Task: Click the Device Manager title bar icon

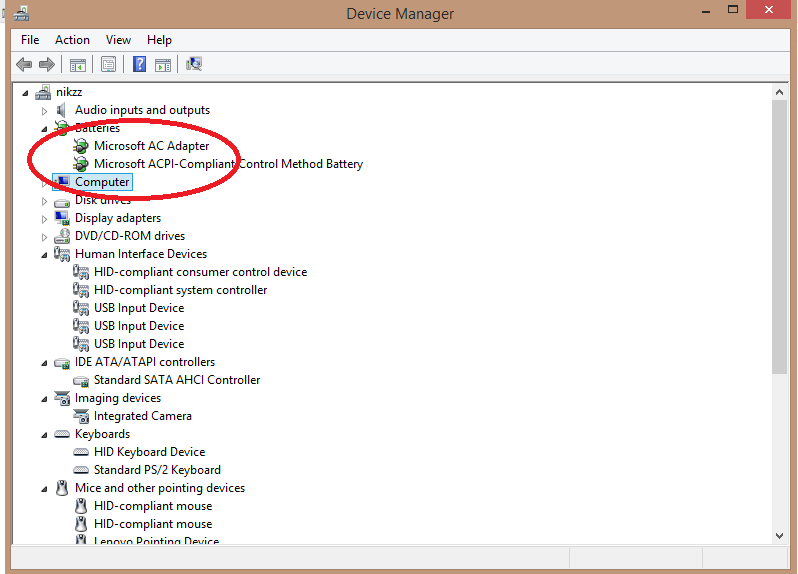Action: (21, 13)
